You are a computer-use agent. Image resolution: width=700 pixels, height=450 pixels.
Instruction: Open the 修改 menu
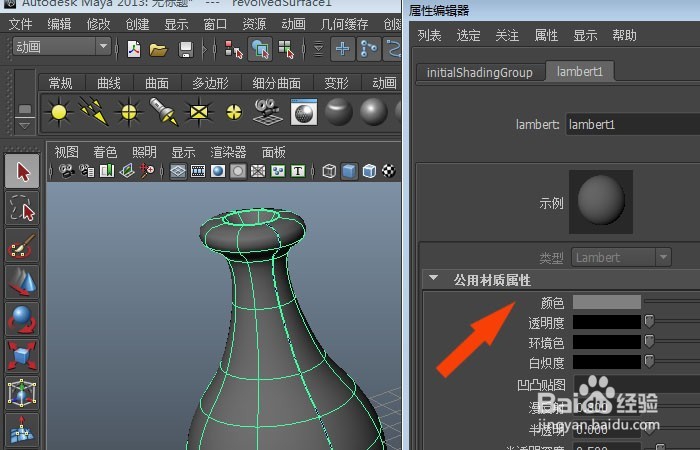(98, 24)
